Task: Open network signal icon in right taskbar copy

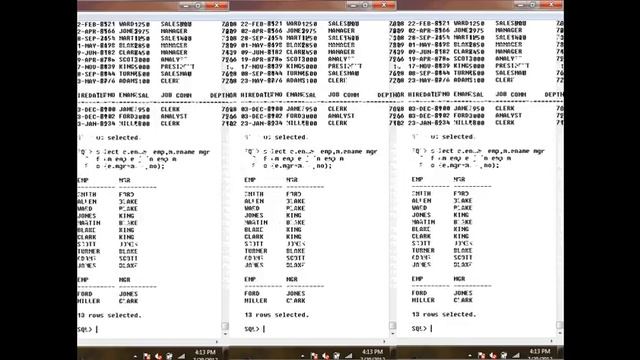Action: click(x=516, y=356)
